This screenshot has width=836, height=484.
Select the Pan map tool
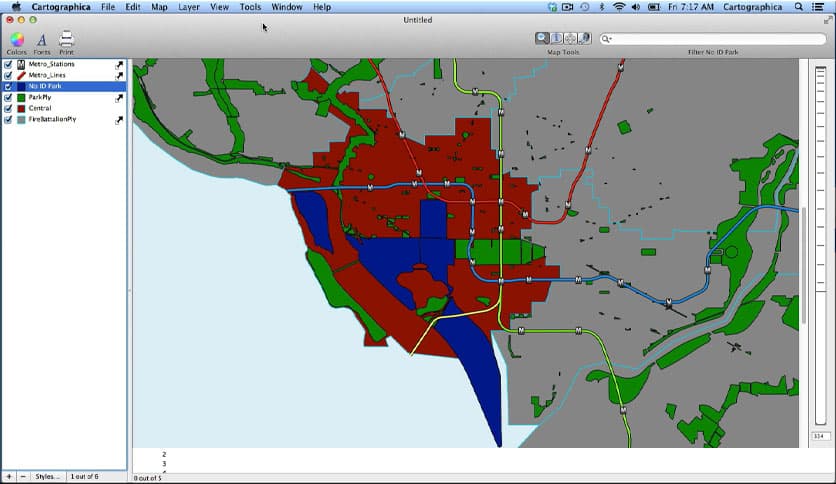[x=570, y=38]
